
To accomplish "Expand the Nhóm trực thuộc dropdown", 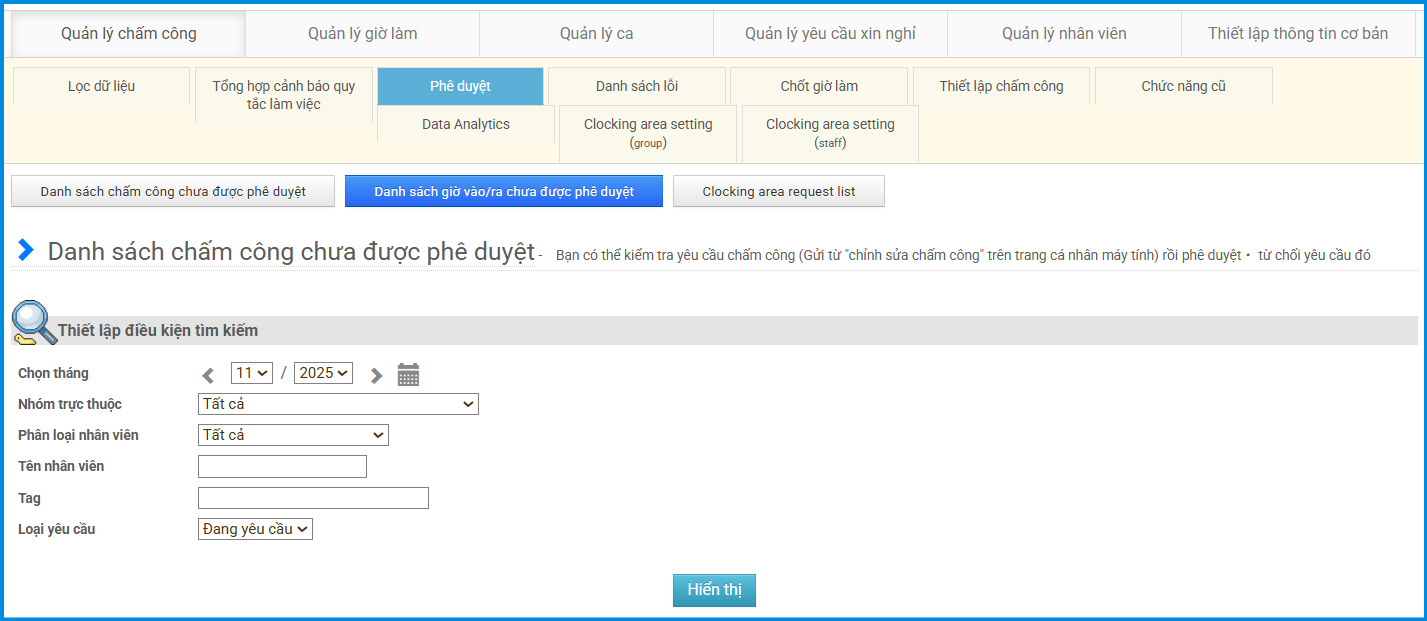I will [338, 404].
